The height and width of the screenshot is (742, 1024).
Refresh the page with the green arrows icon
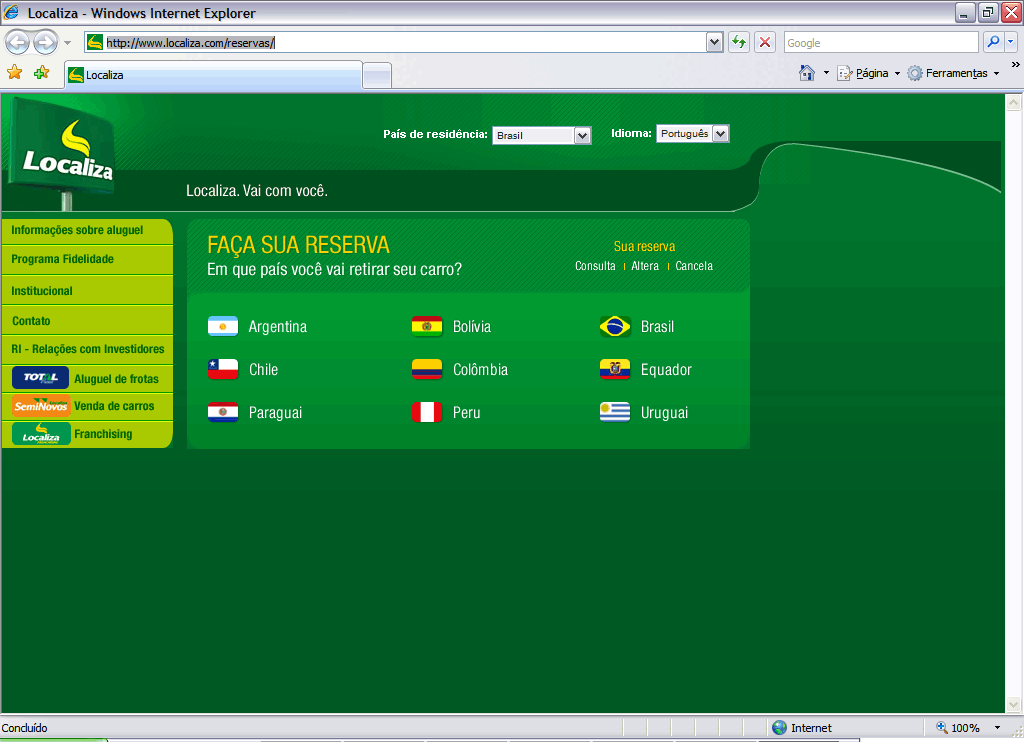point(739,42)
